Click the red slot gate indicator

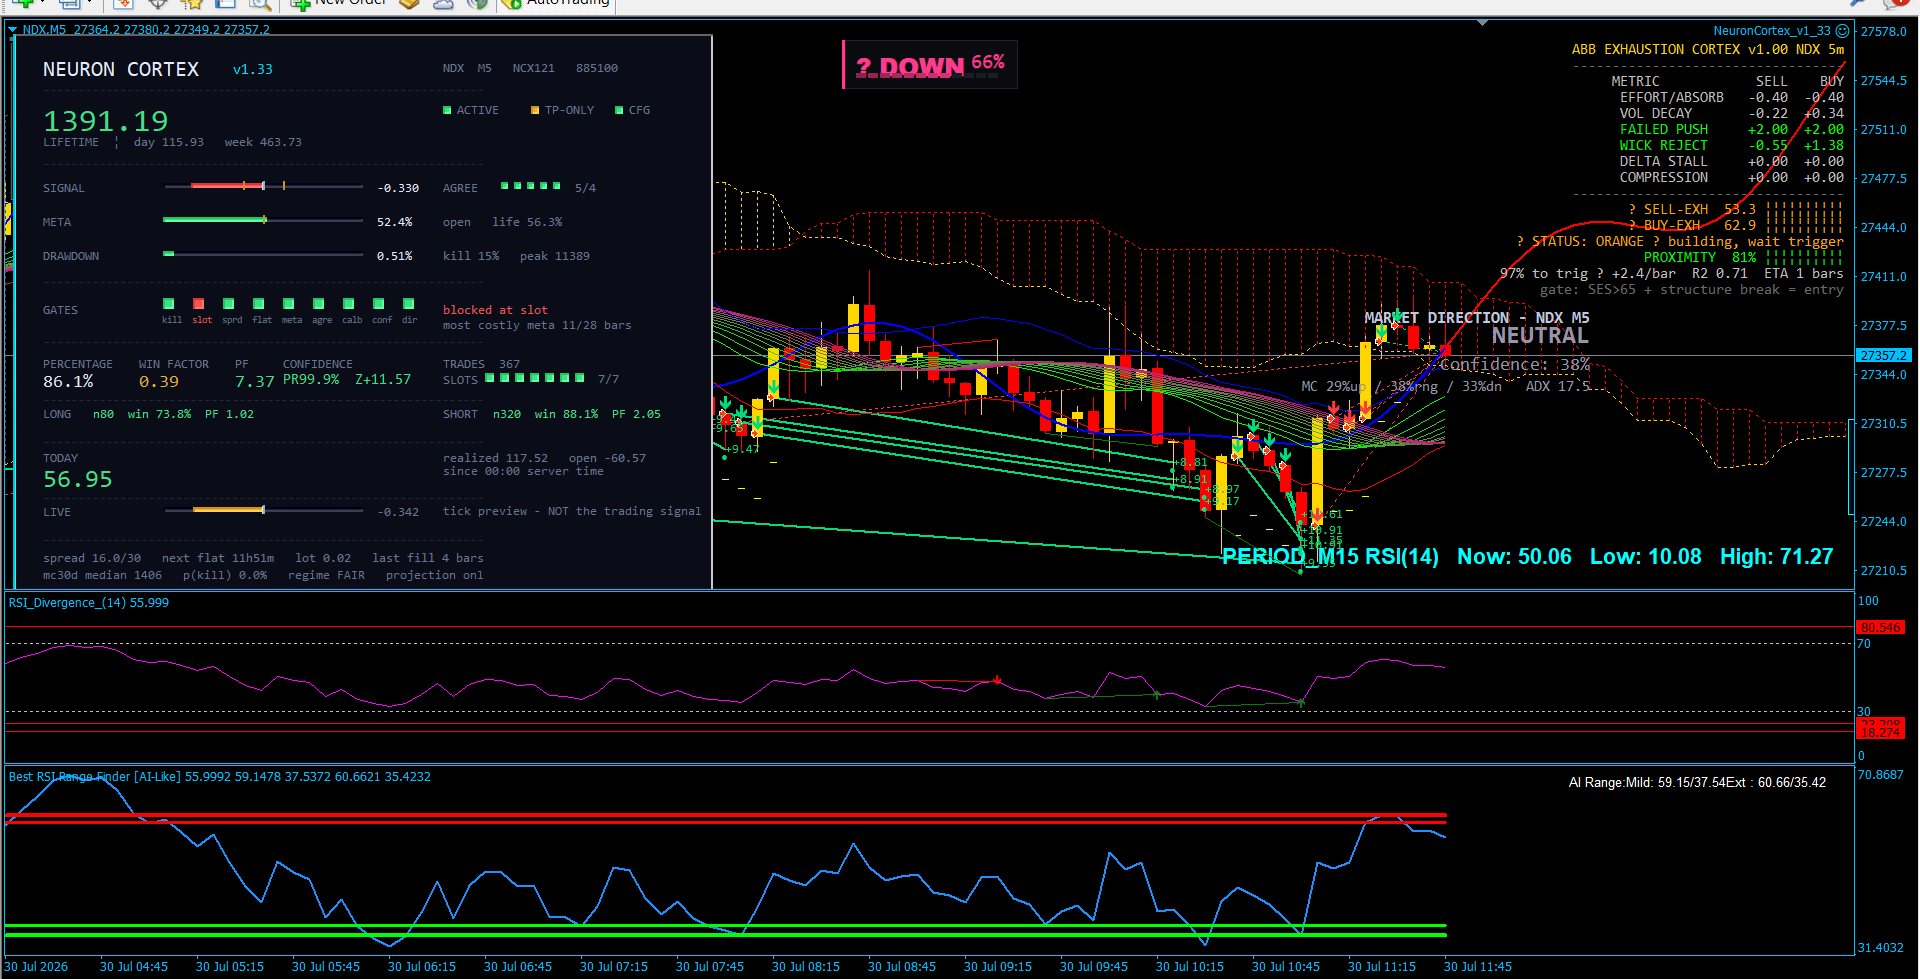tap(199, 304)
